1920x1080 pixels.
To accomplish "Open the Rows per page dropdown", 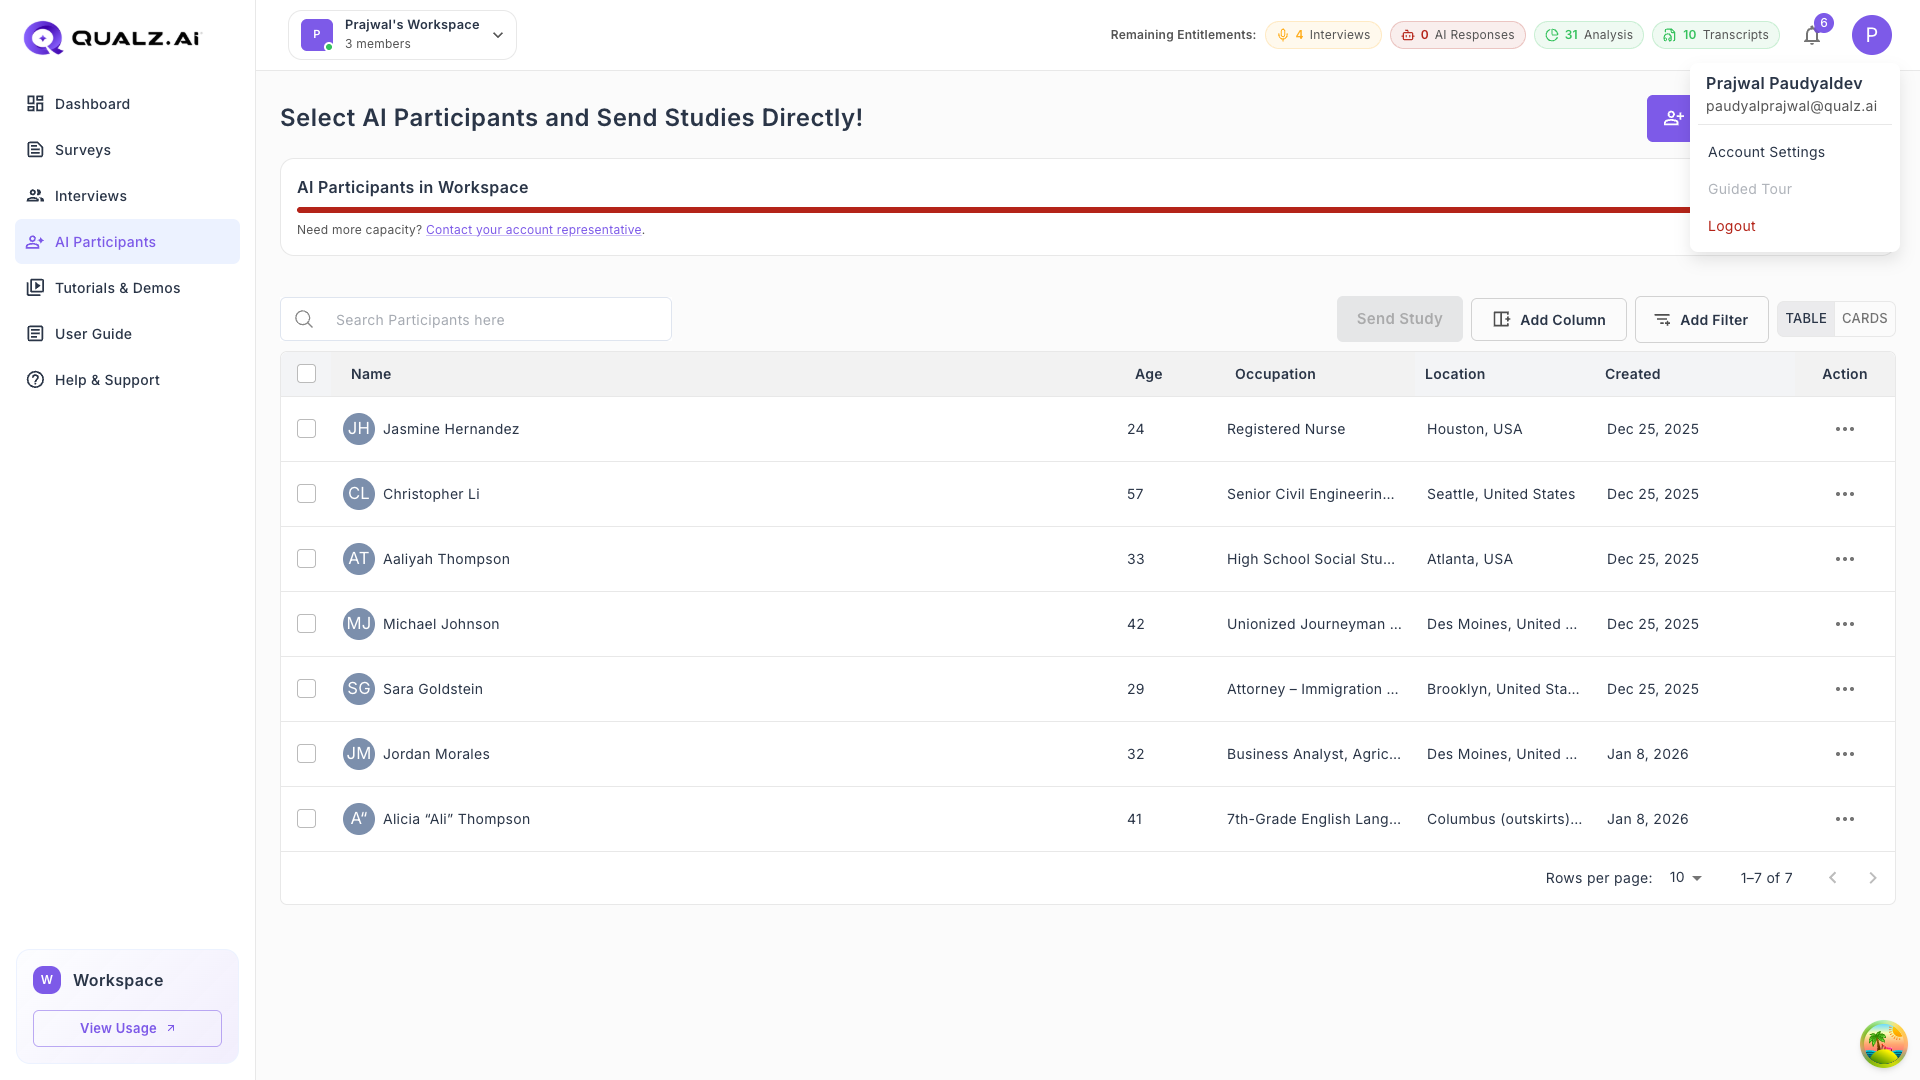I will click(1685, 877).
